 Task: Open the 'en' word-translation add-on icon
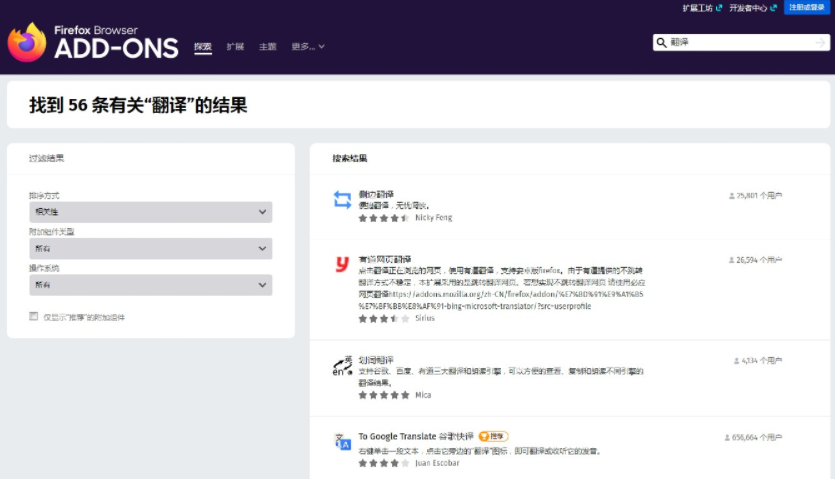click(x=342, y=366)
